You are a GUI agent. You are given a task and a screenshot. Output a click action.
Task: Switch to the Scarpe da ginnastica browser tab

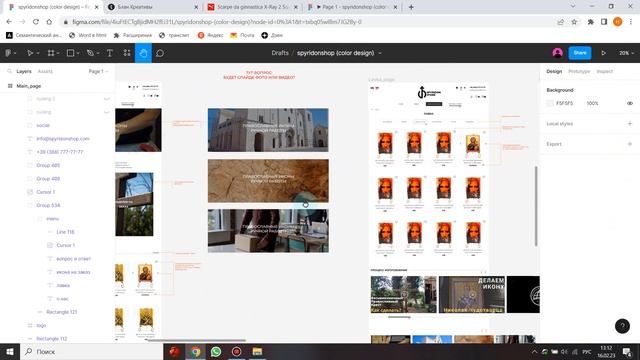[x=253, y=7]
